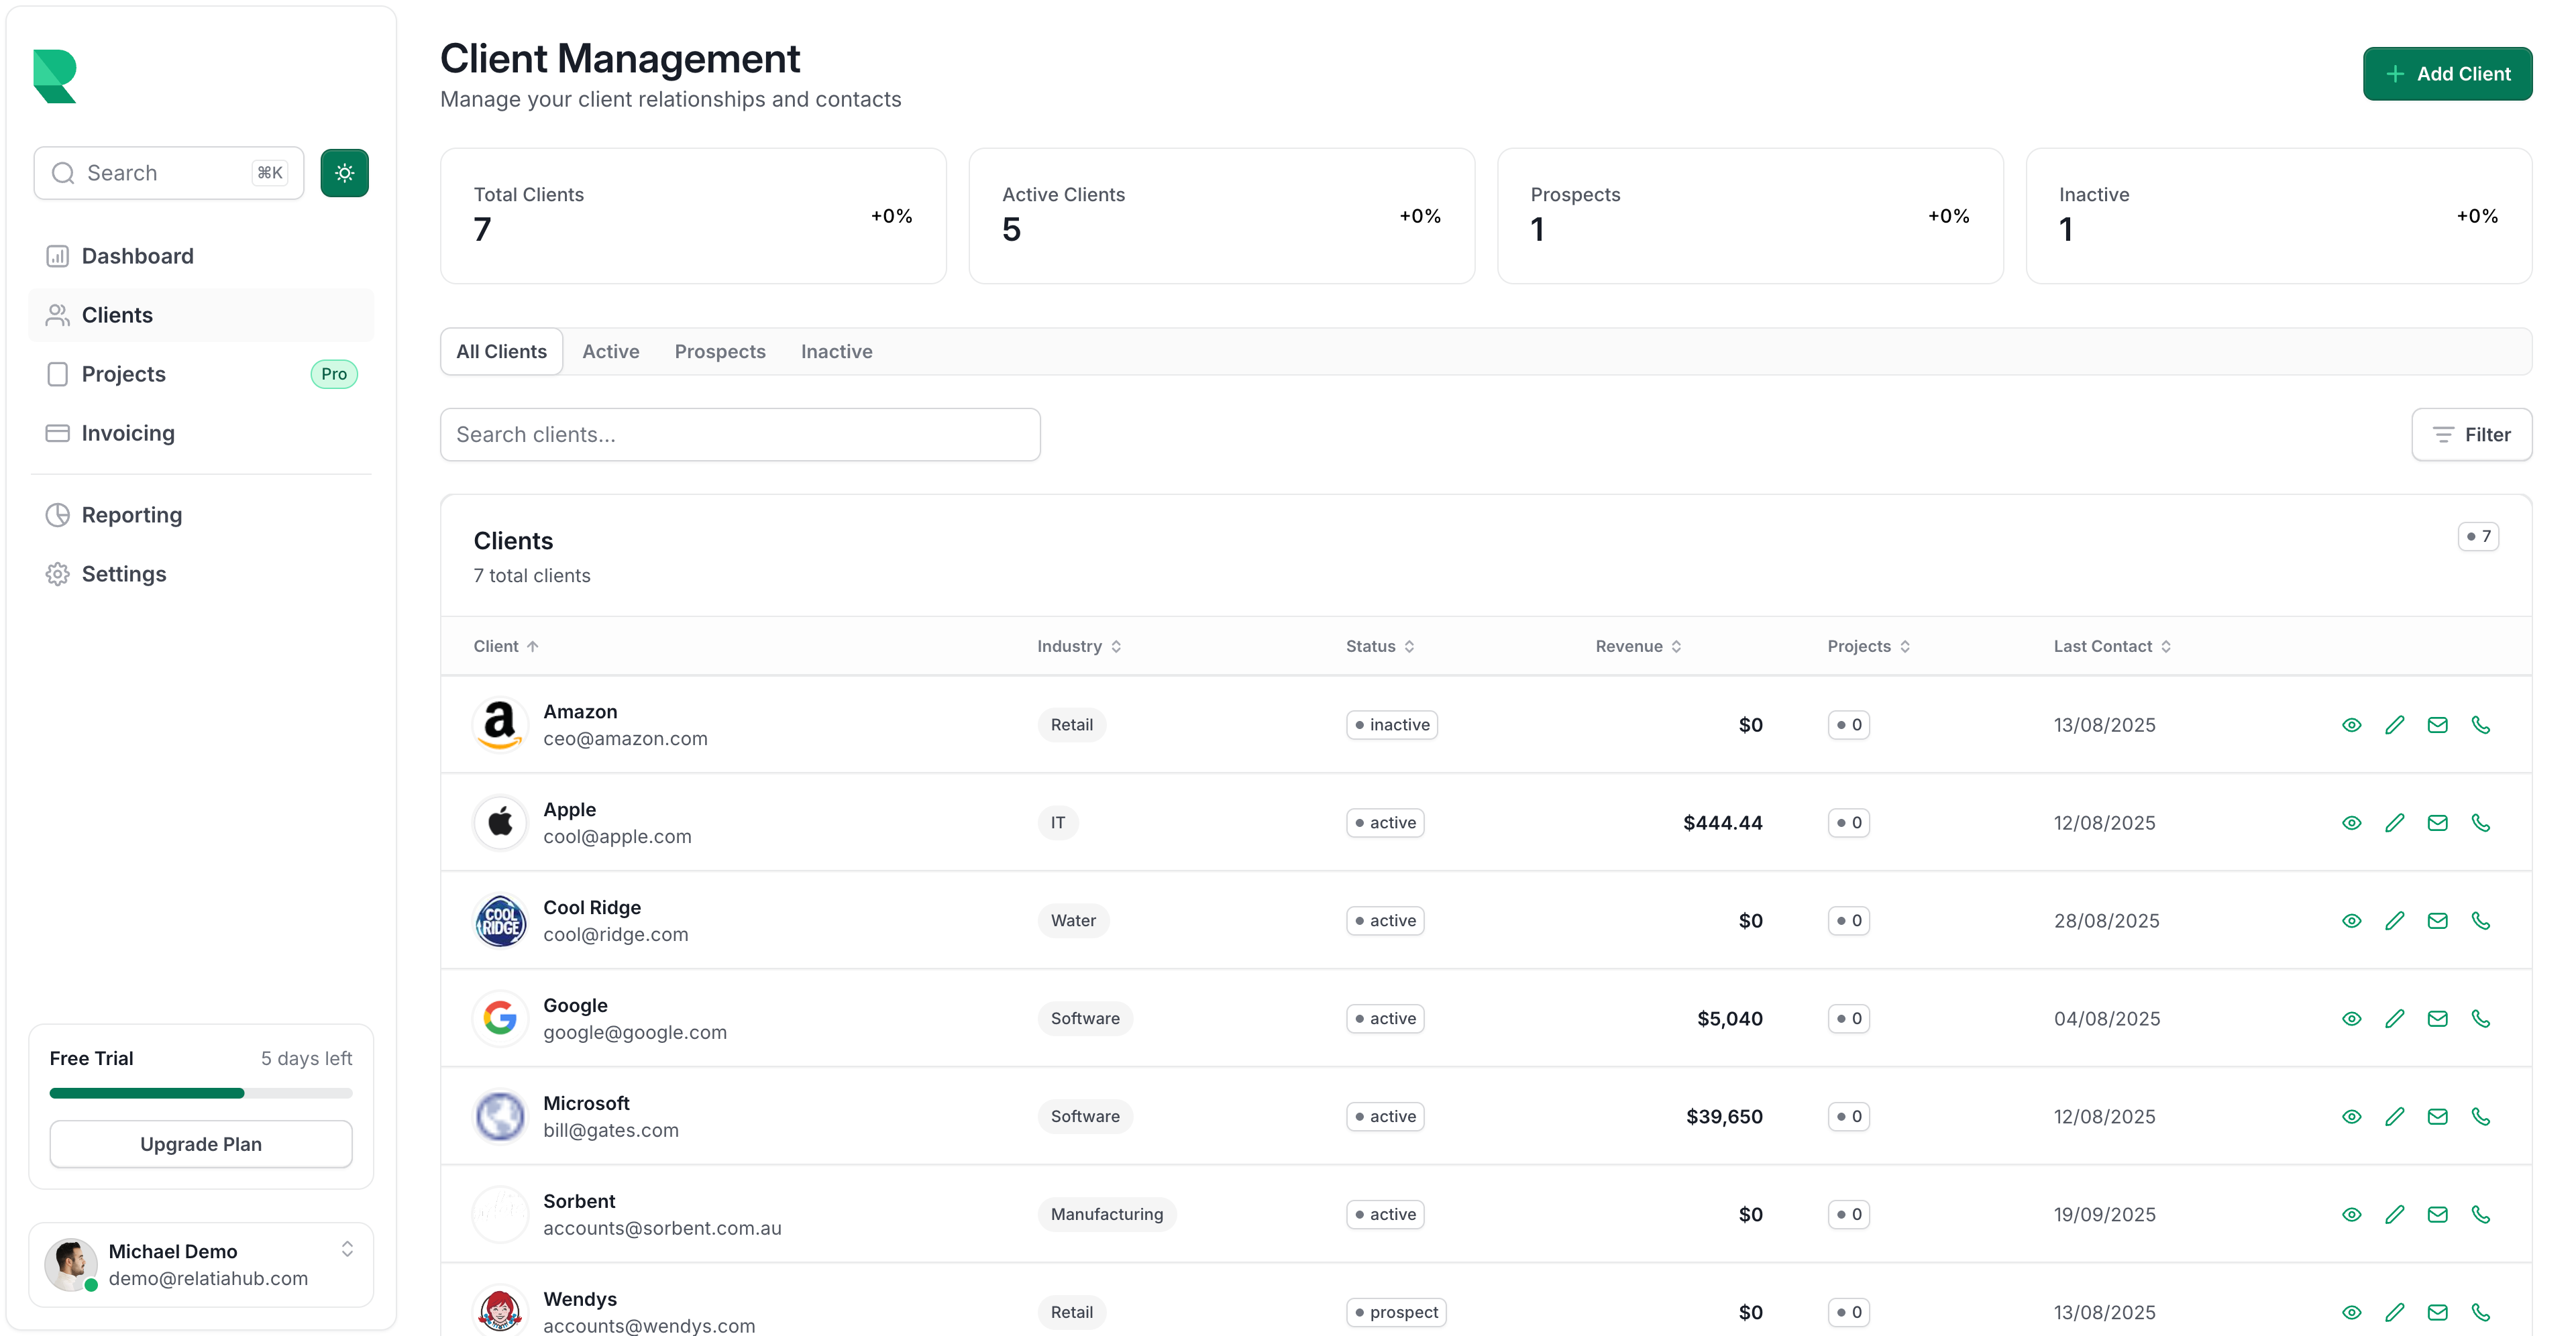Screen dimensions: 2576x1336
Task: Sort table by Client column
Action: tap(506, 646)
